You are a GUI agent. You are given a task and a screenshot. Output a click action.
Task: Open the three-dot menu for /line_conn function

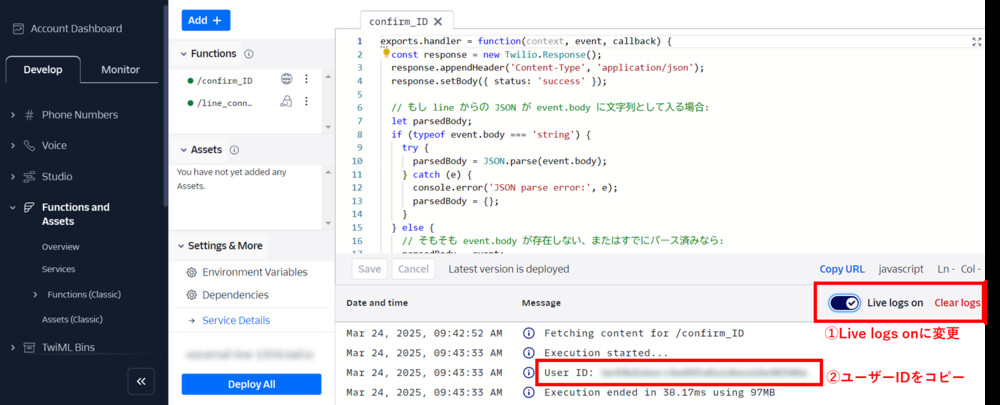coord(307,102)
